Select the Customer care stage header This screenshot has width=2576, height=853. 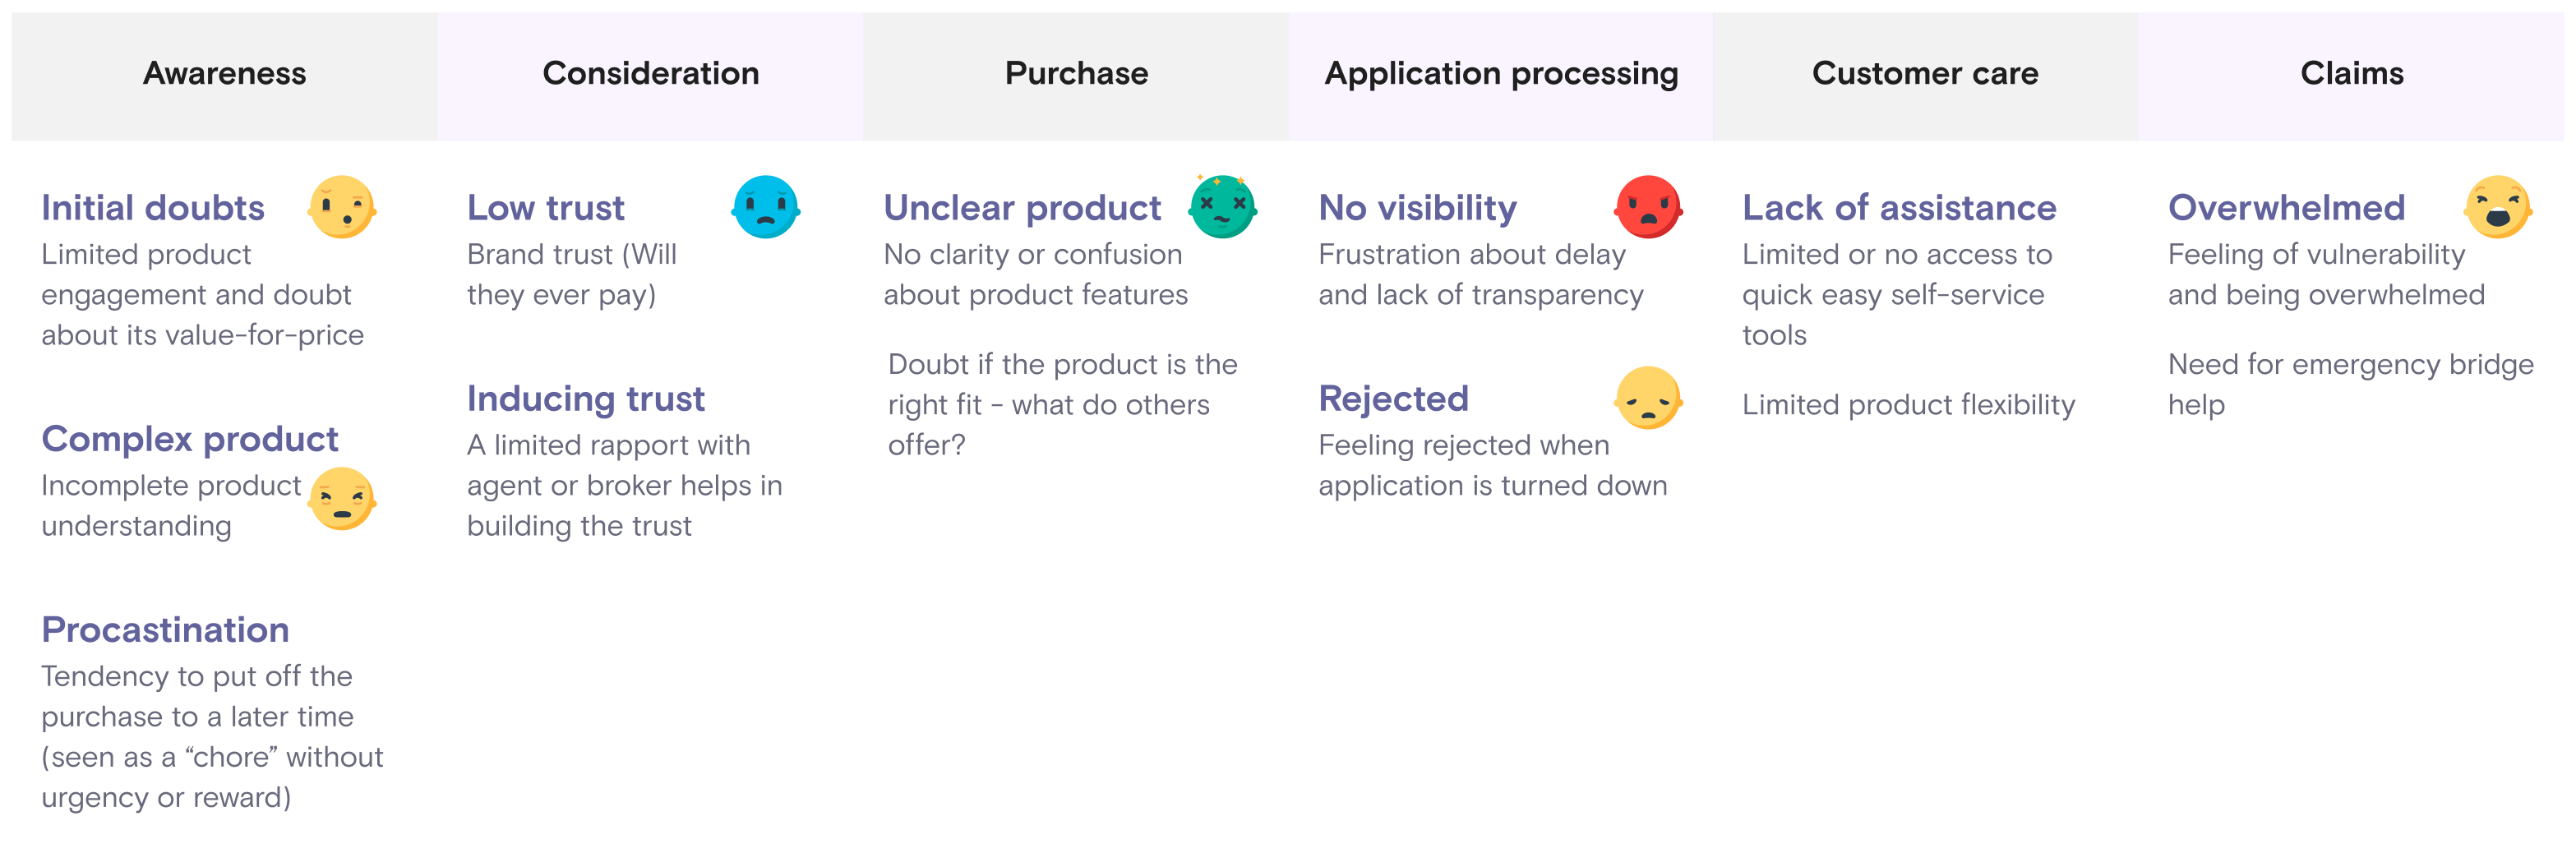1925,74
